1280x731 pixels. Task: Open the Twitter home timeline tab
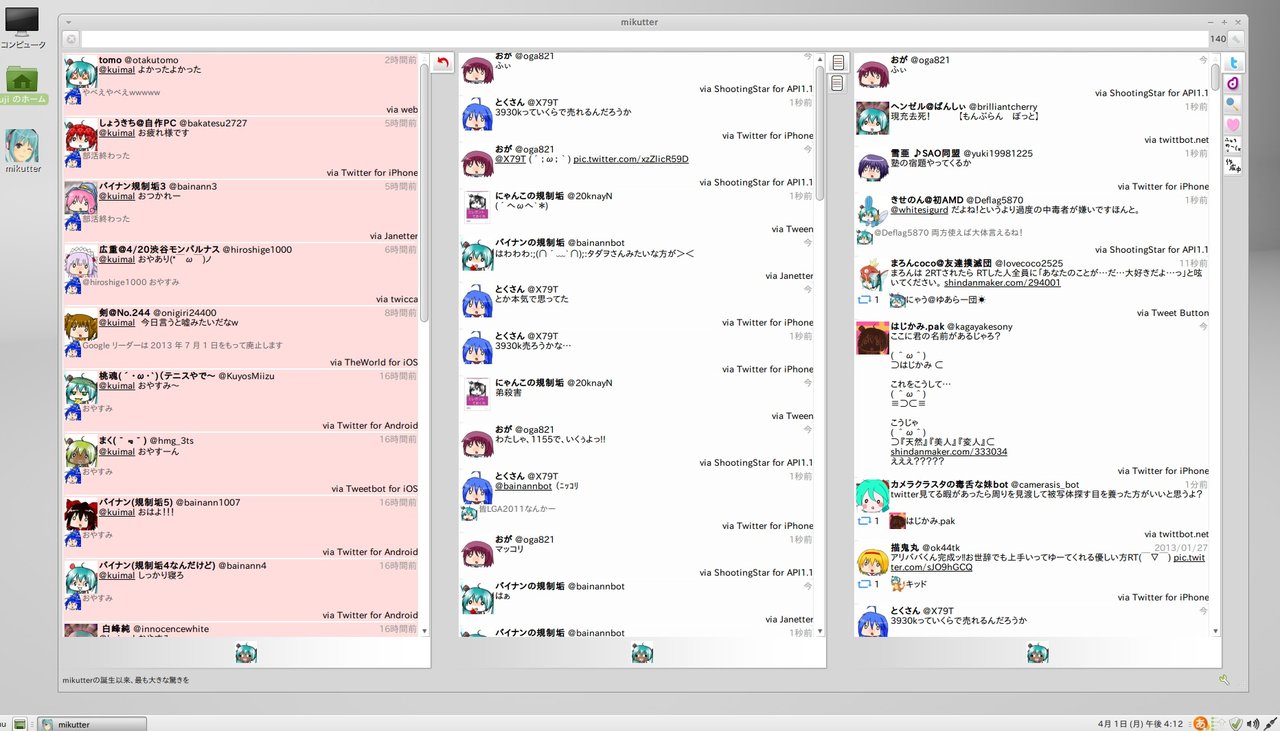[x=1234, y=63]
